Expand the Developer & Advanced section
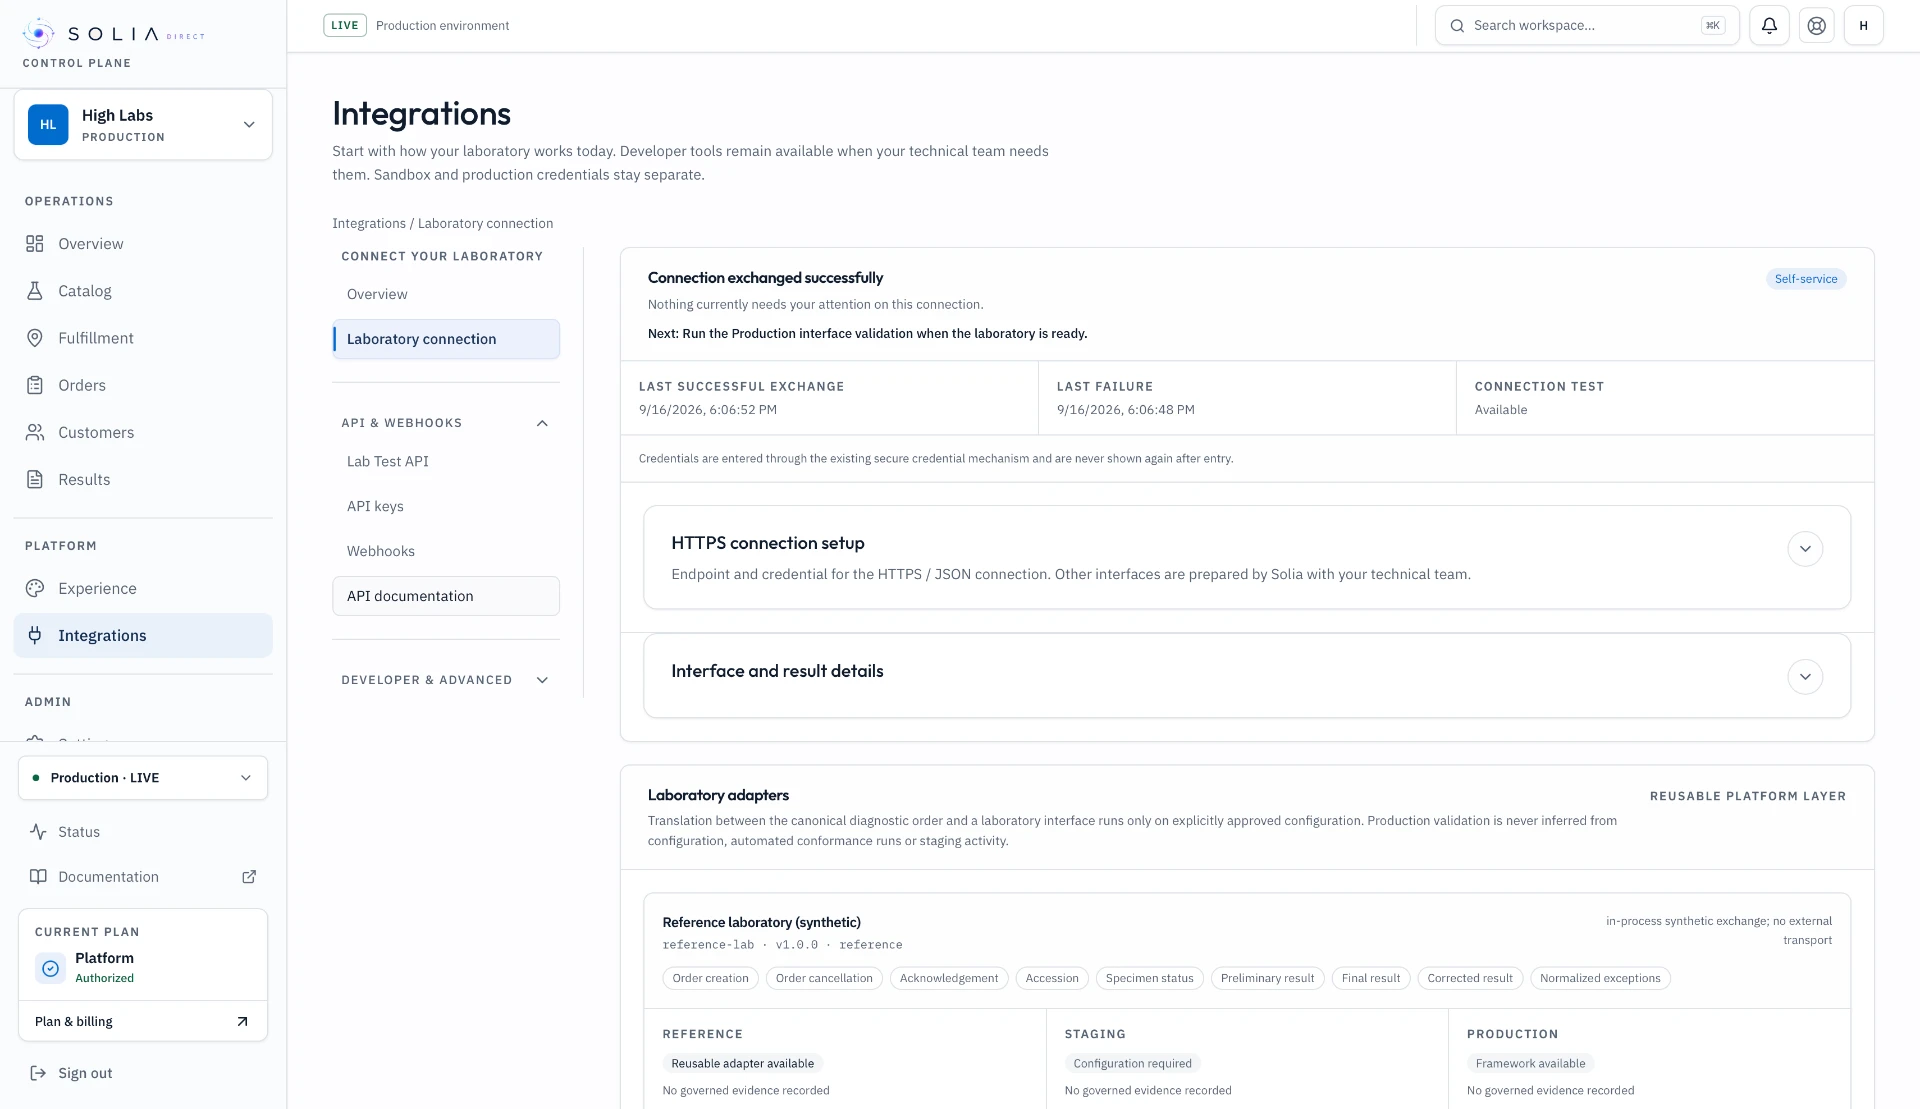 tap(542, 680)
